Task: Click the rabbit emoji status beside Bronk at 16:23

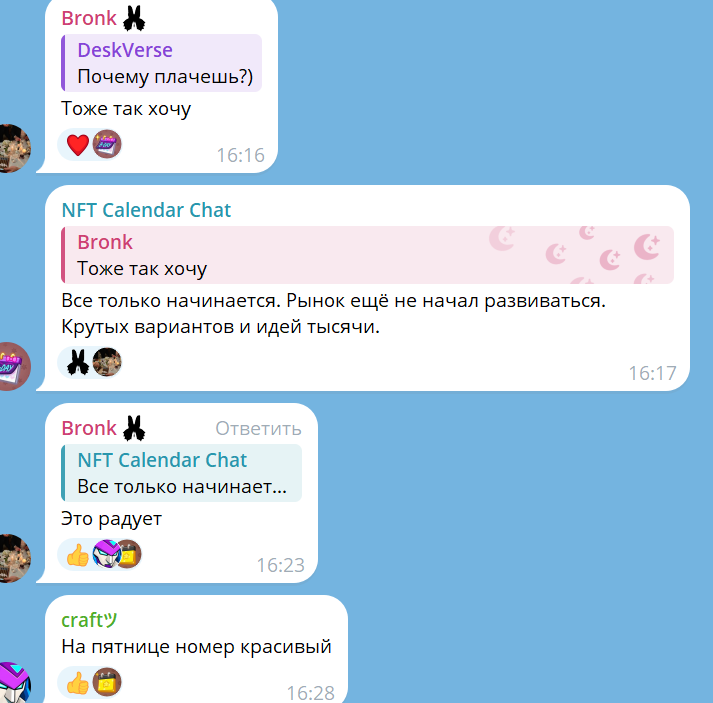Action: click(x=134, y=428)
